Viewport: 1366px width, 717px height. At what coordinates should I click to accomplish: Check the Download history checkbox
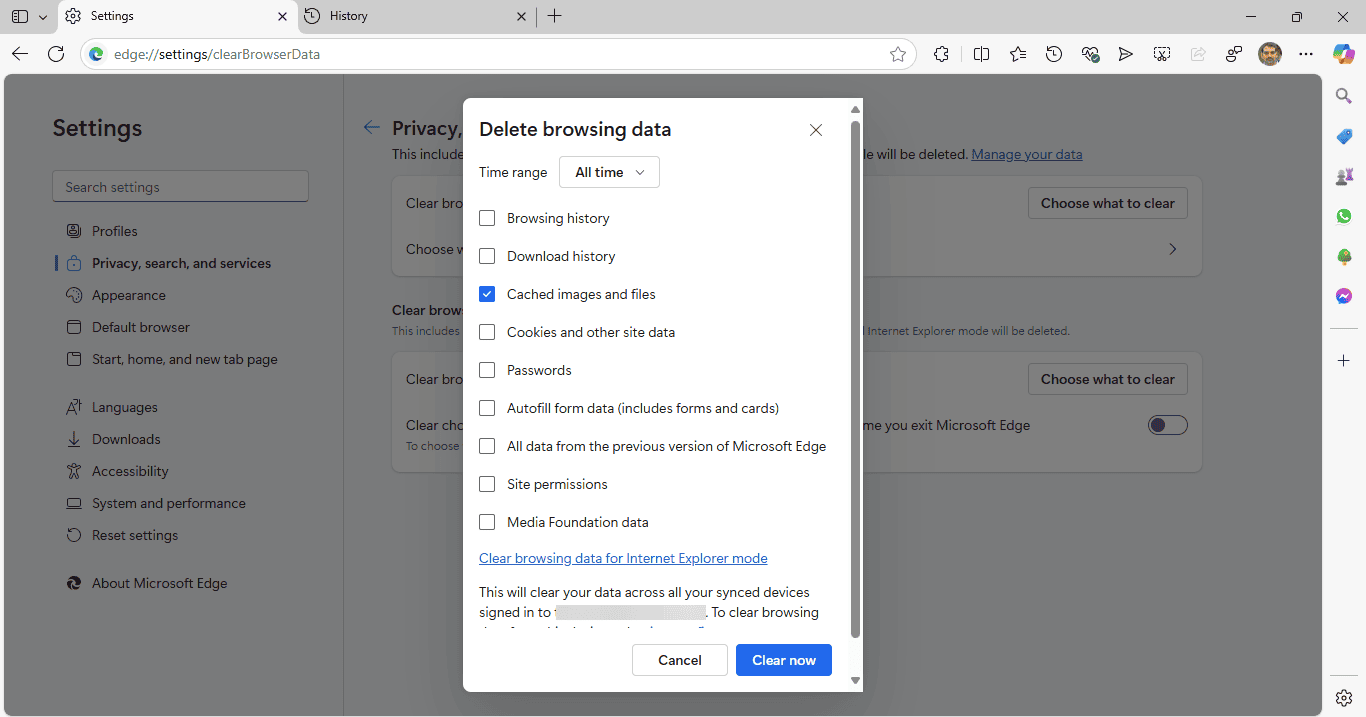point(487,256)
